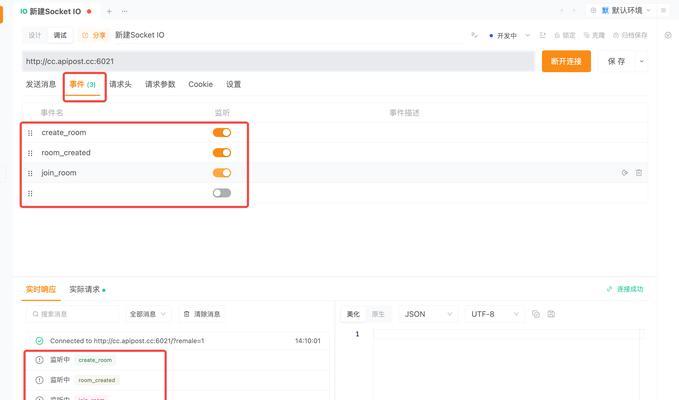Toggle listening for create_room event
Screen dimensions: 679x400
[x=222, y=132]
